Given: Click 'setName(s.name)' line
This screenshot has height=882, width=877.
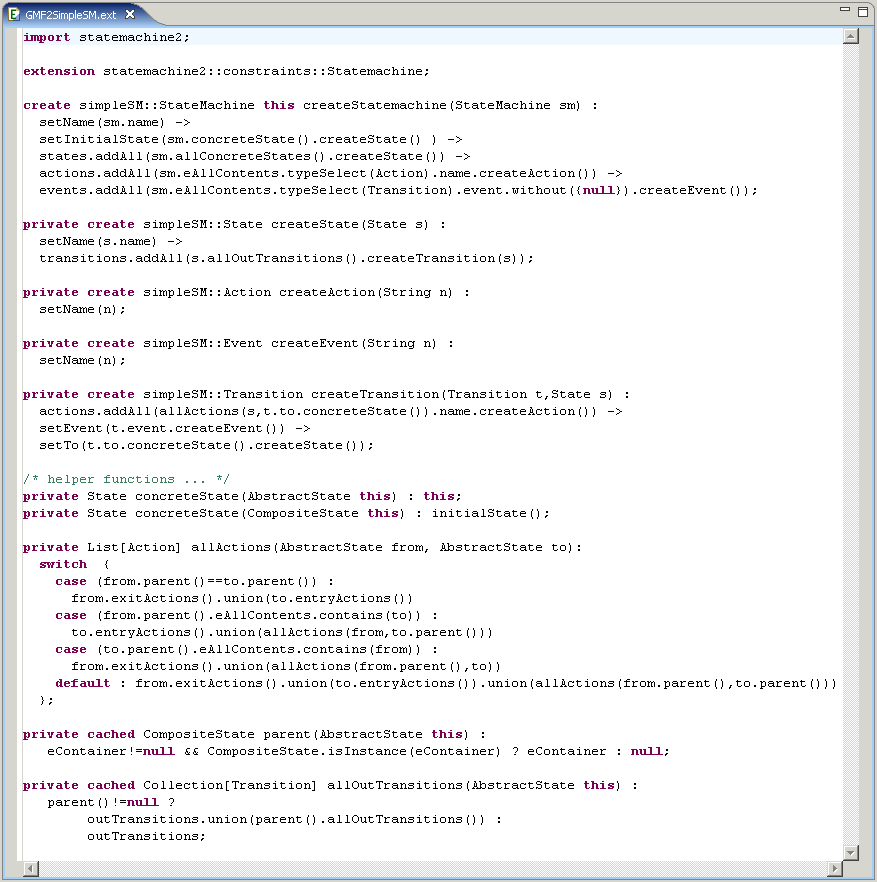Looking at the screenshot, I should [x=111, y=241].
